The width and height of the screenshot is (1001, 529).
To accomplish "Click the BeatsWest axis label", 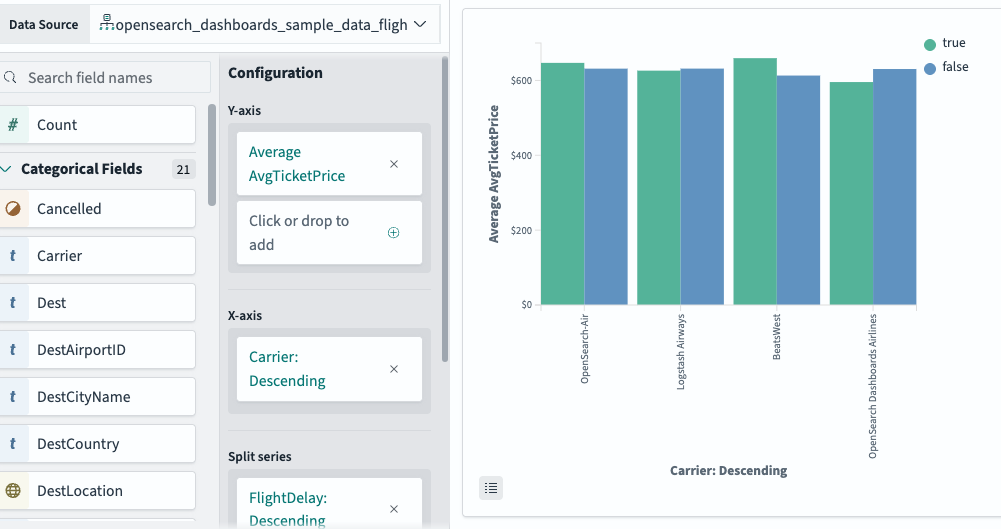I will point(777,337).
